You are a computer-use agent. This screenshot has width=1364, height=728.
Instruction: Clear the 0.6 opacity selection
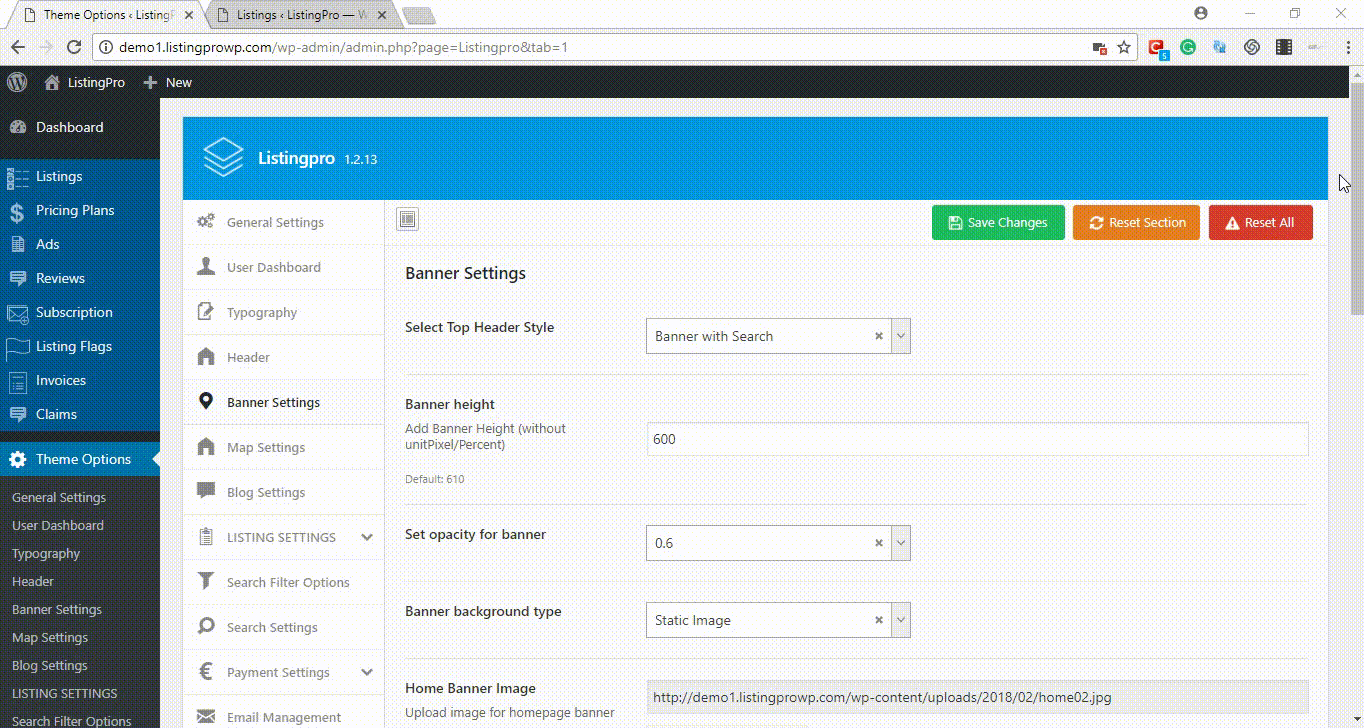click(879, 543)
